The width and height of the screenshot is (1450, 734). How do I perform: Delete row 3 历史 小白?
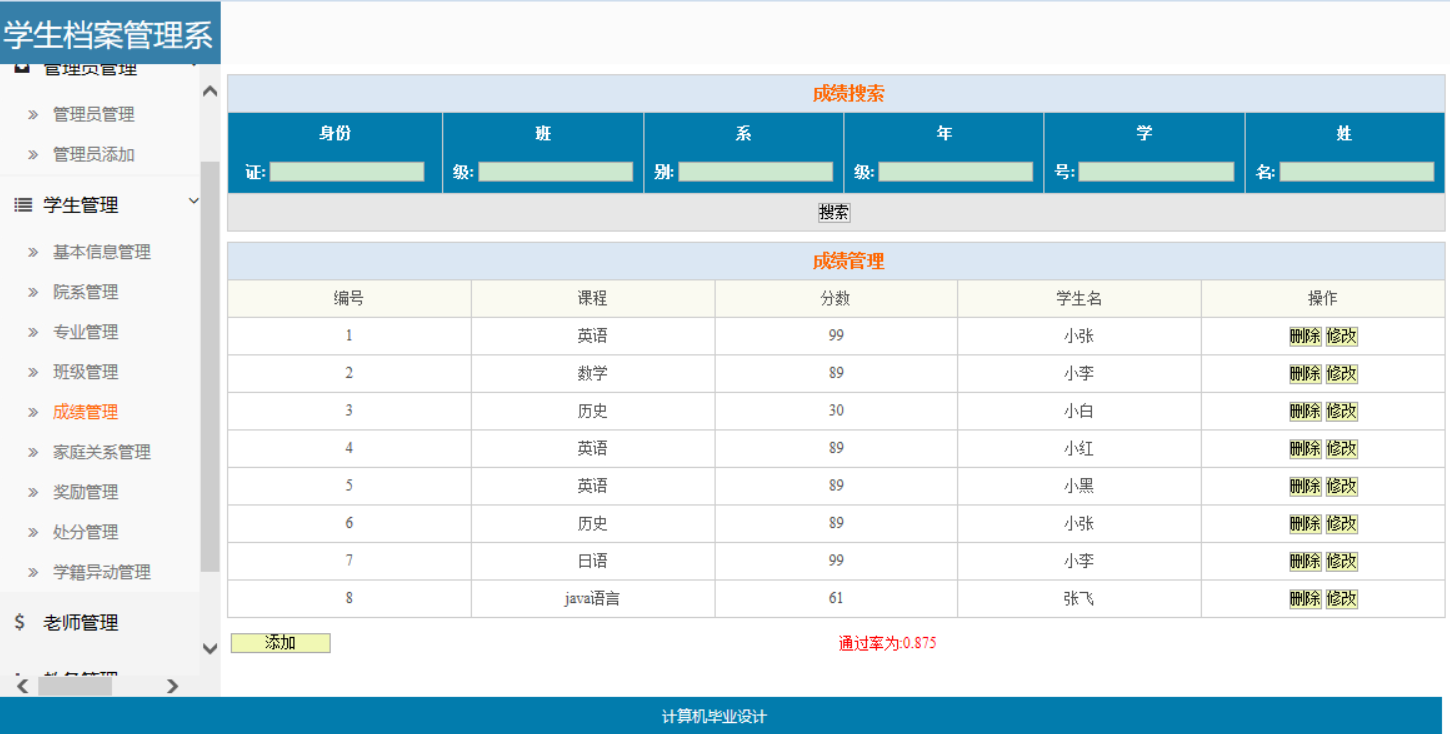(1305, 411)
